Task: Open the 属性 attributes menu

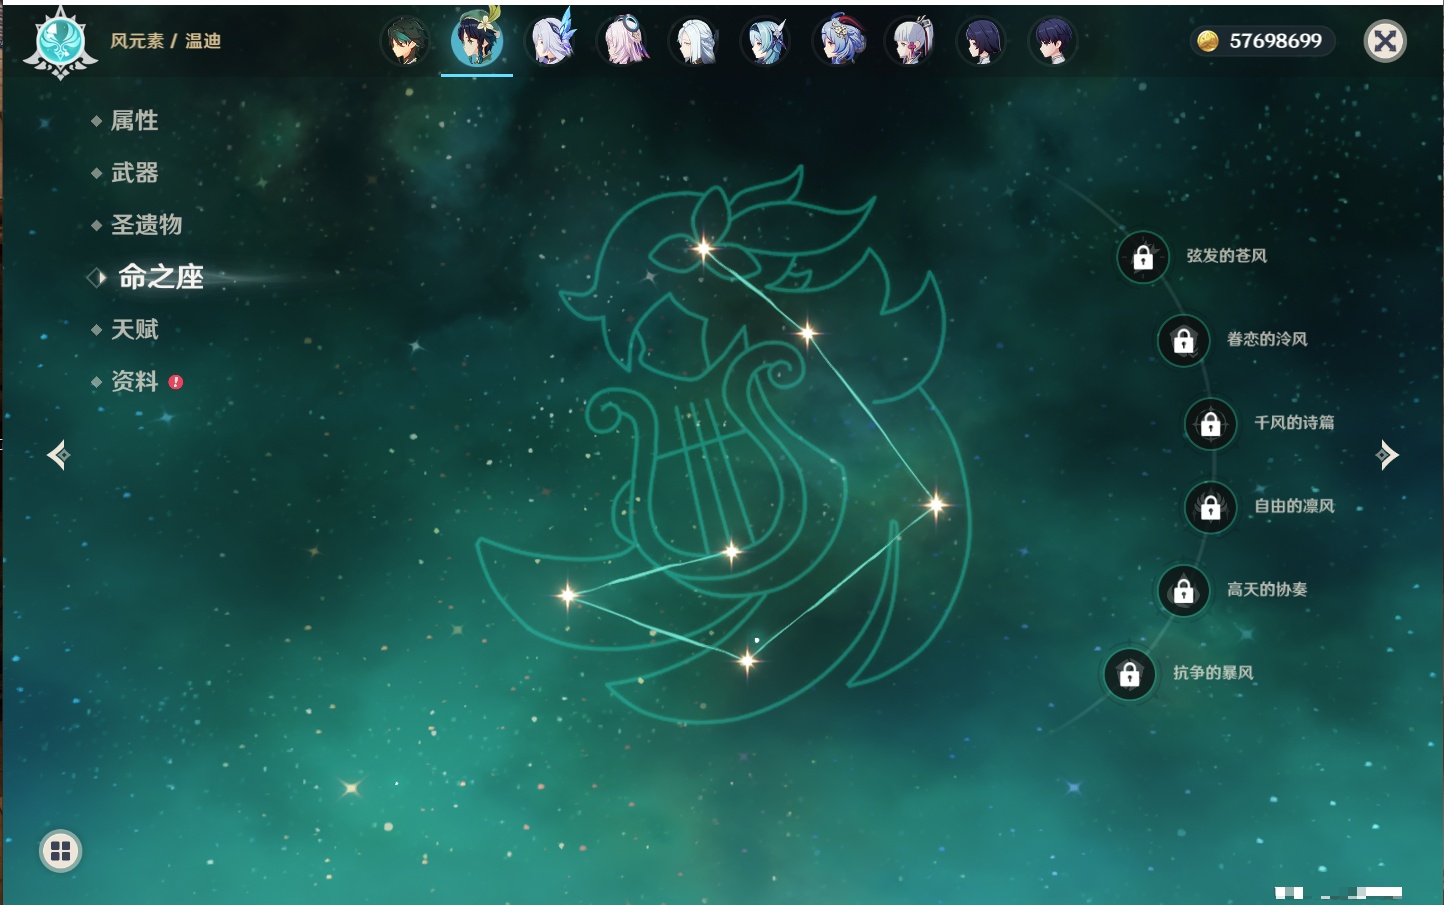Action: click(x=134, y=121)
